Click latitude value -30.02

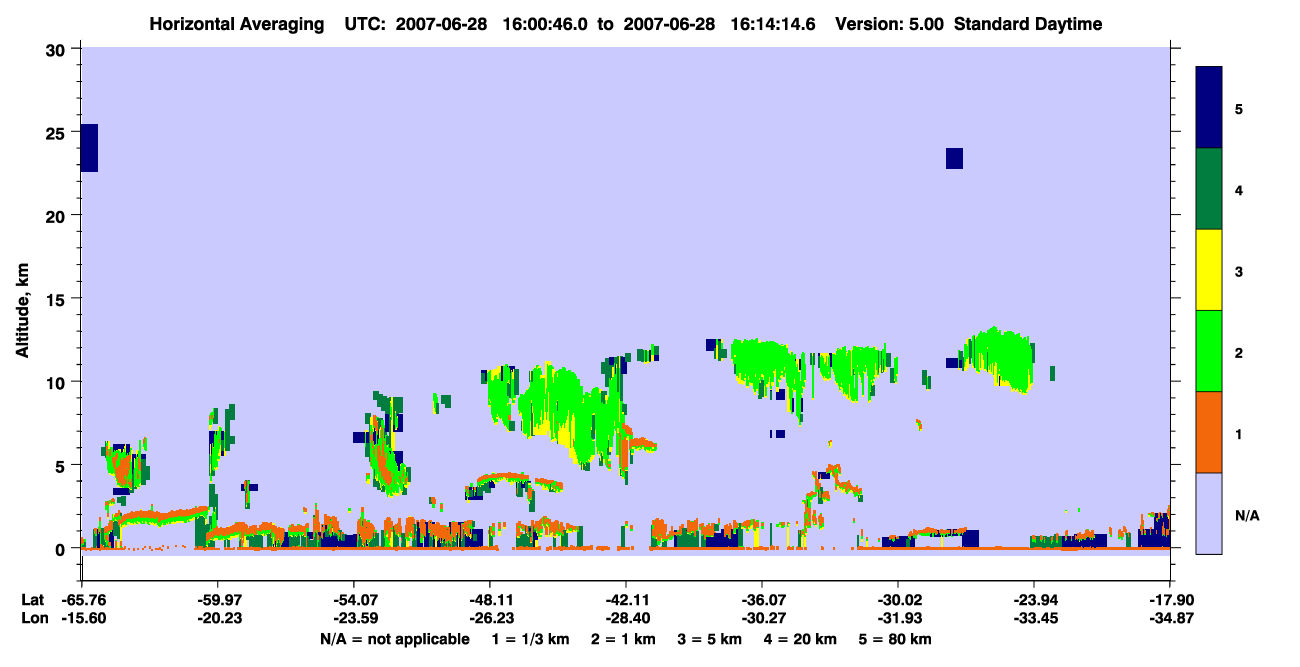coord(898,600)
